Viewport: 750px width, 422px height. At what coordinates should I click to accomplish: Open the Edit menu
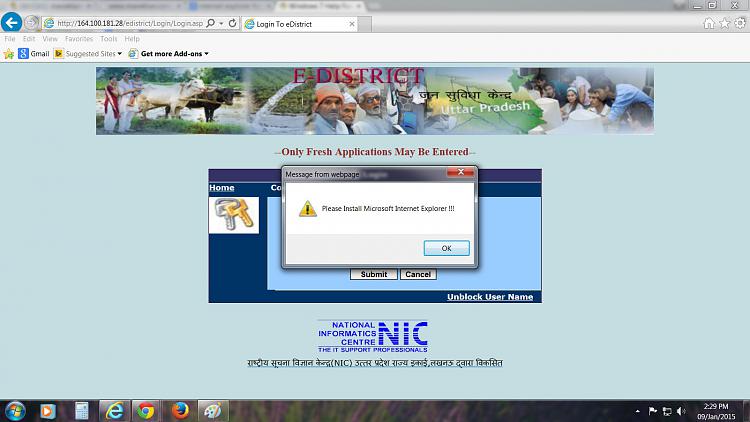coord(29,39)
